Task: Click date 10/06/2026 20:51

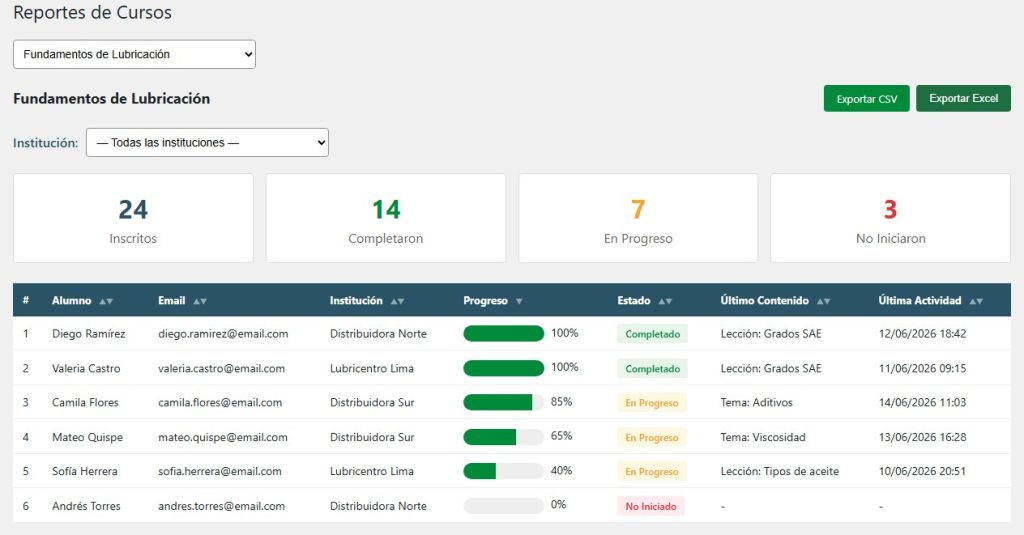Action: (x=922, y=471)
